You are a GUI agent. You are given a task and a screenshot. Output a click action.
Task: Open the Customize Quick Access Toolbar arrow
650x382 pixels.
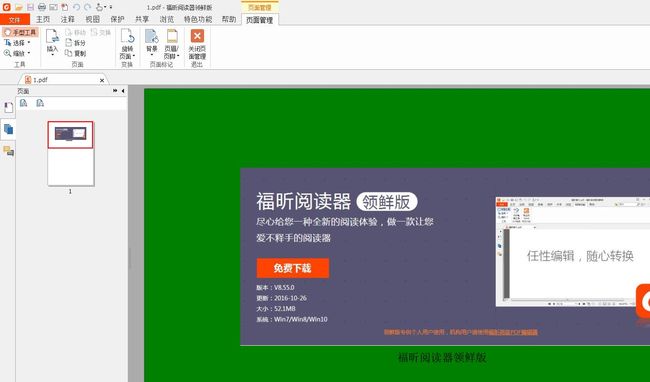click(111, 7)
